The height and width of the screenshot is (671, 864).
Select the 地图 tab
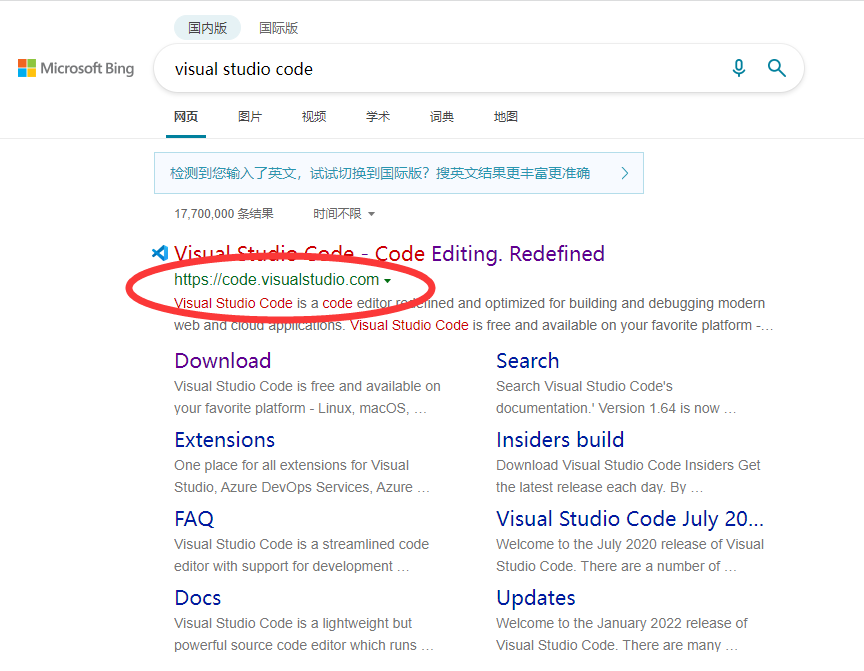505,117
